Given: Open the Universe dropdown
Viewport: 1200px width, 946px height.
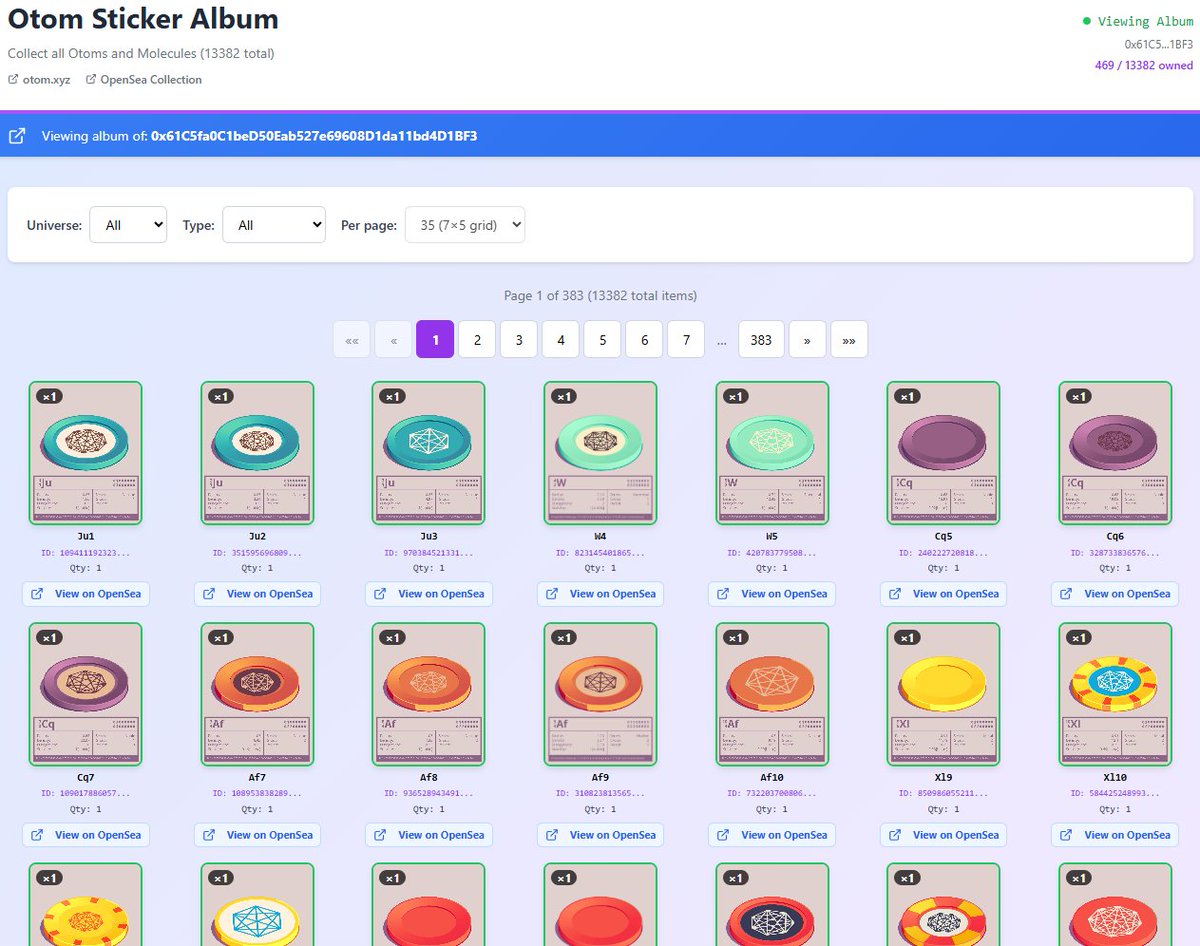Looking at the screenshot, I should (x=128, y=225).
